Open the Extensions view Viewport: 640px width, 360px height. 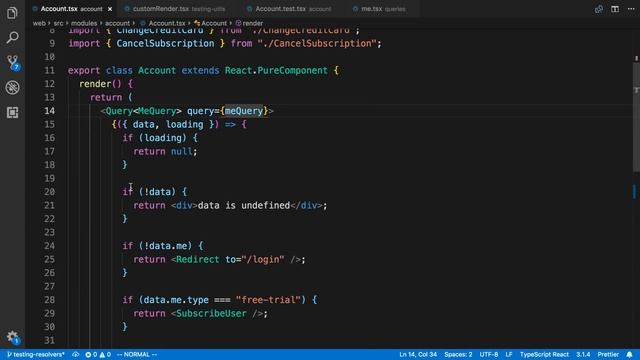click(12, 112)
